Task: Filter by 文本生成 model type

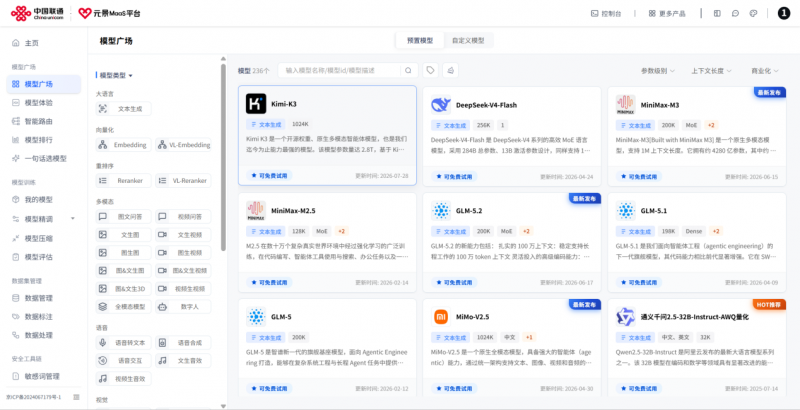Action: click(x=123, y=109)
